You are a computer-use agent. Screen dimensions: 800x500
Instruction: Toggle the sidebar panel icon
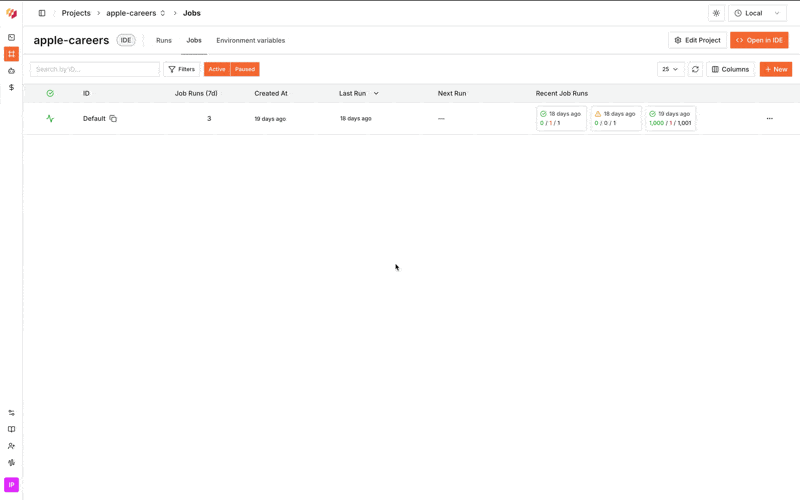[42, 13]
